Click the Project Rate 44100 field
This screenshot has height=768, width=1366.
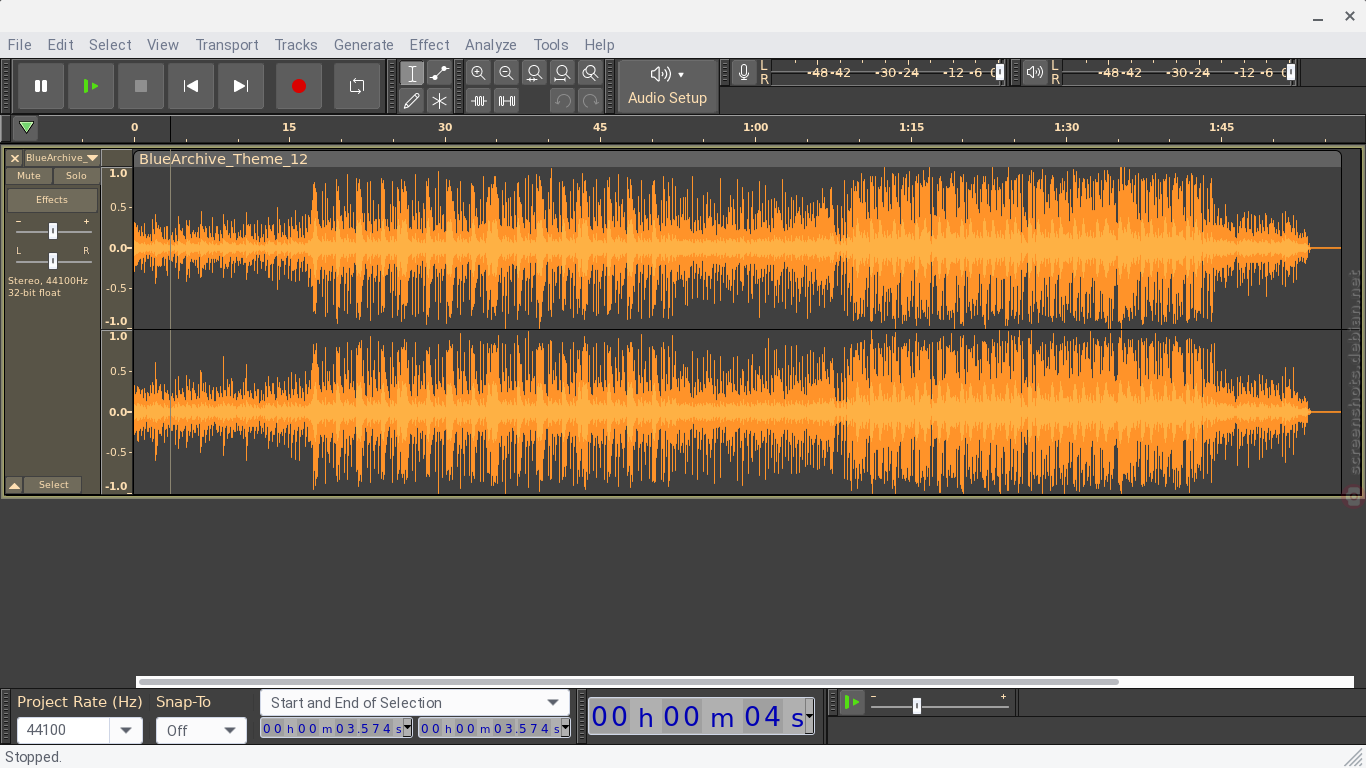click(64, 730)
